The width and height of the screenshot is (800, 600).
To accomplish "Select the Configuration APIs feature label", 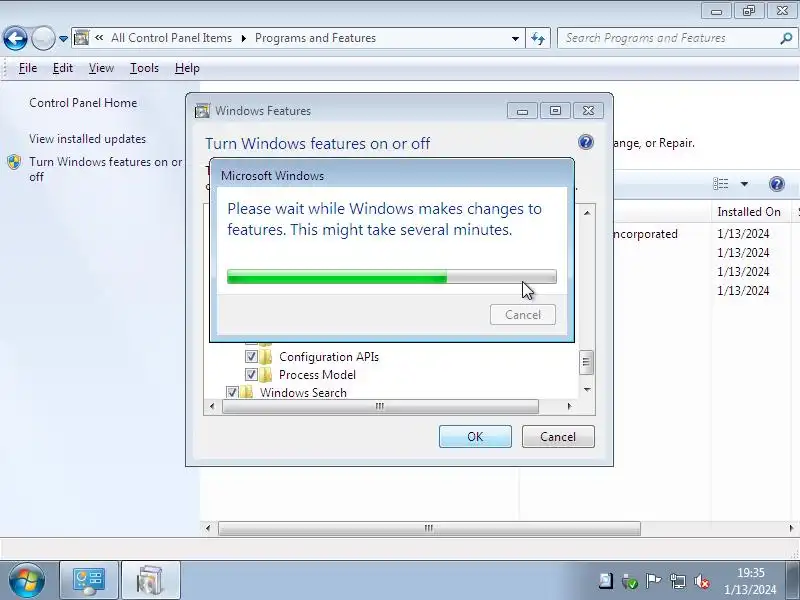I will click(x=329, y=357).
